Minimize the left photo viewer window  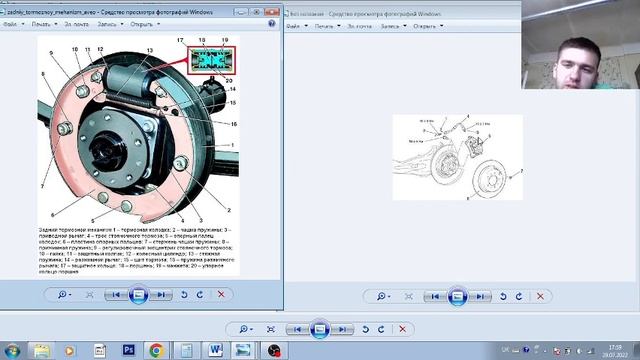[241, 12]
